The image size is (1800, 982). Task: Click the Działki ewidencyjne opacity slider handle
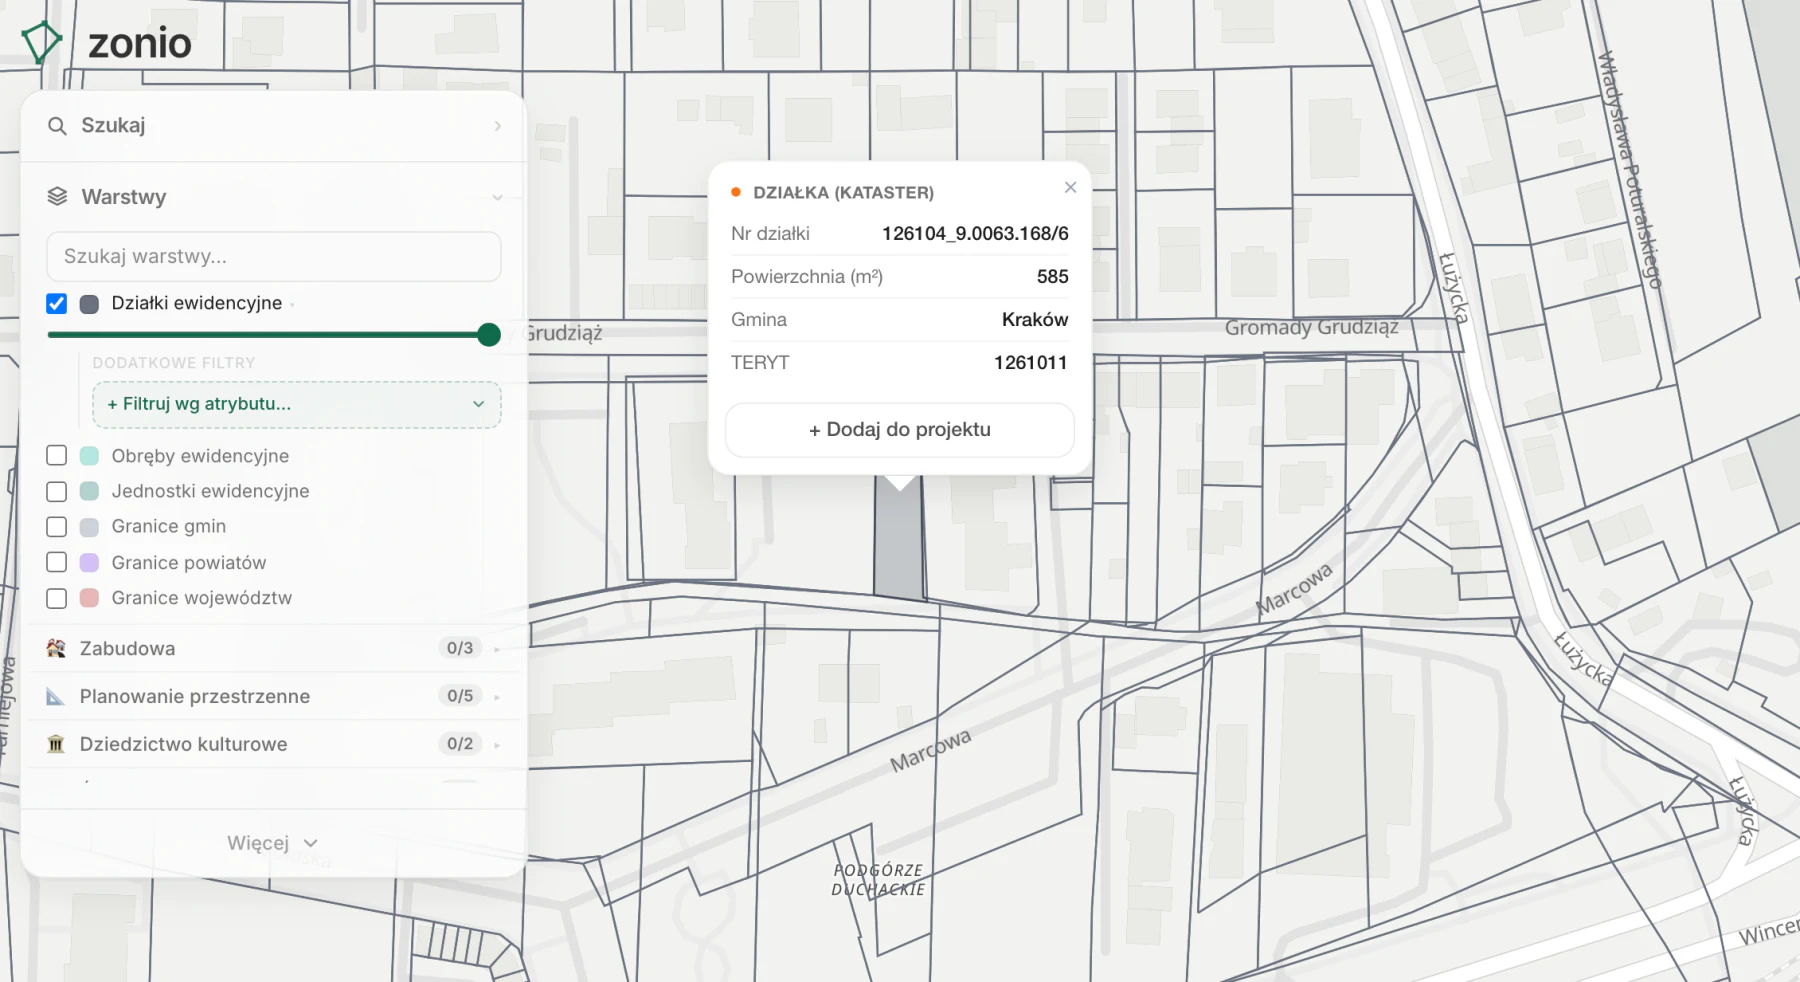(x=489, y=335)
